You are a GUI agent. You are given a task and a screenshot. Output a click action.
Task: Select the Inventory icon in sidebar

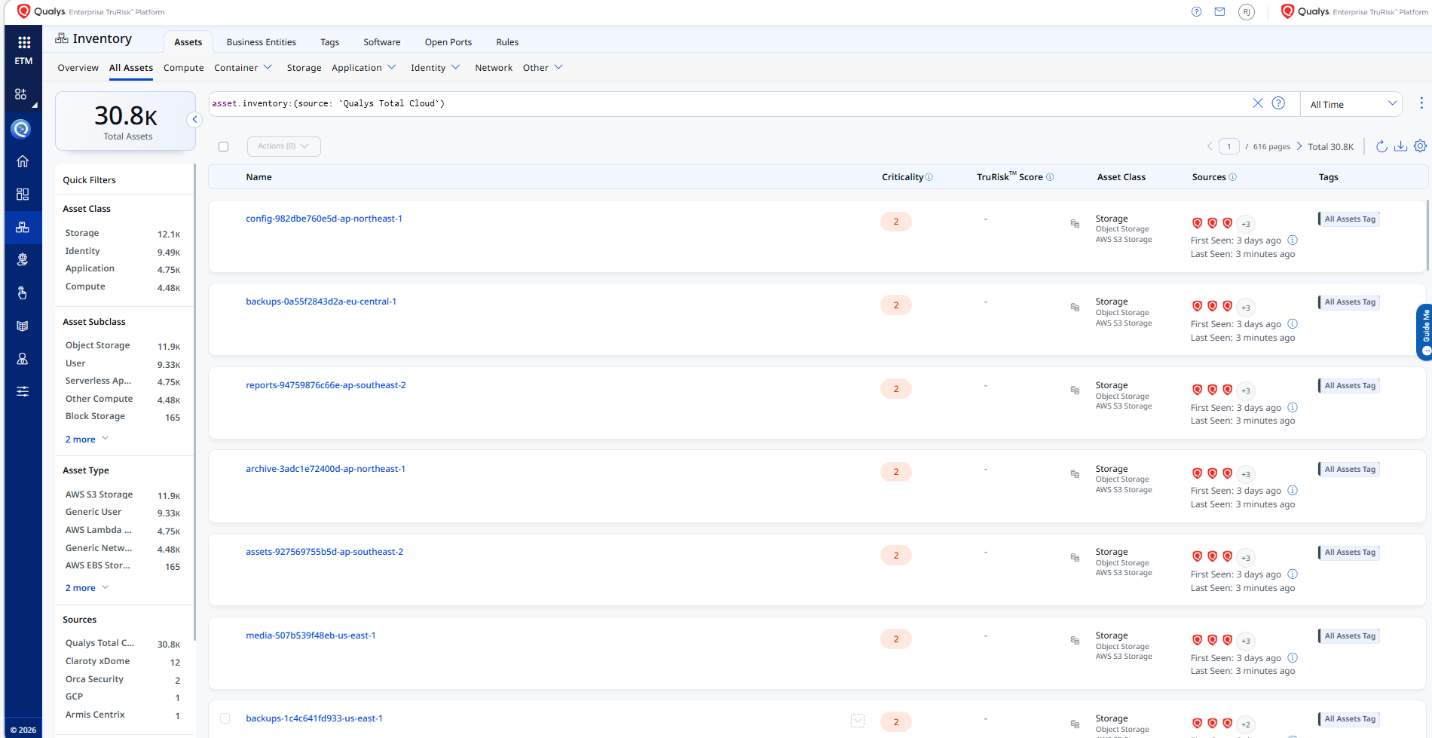[x=22, y=227]
